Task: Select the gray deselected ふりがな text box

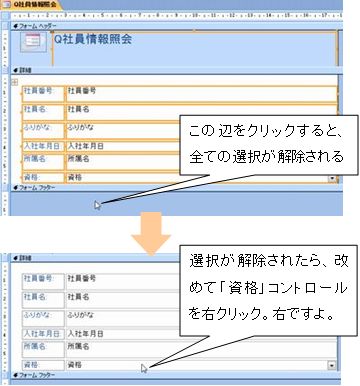Action: click(x=123, y=319)
